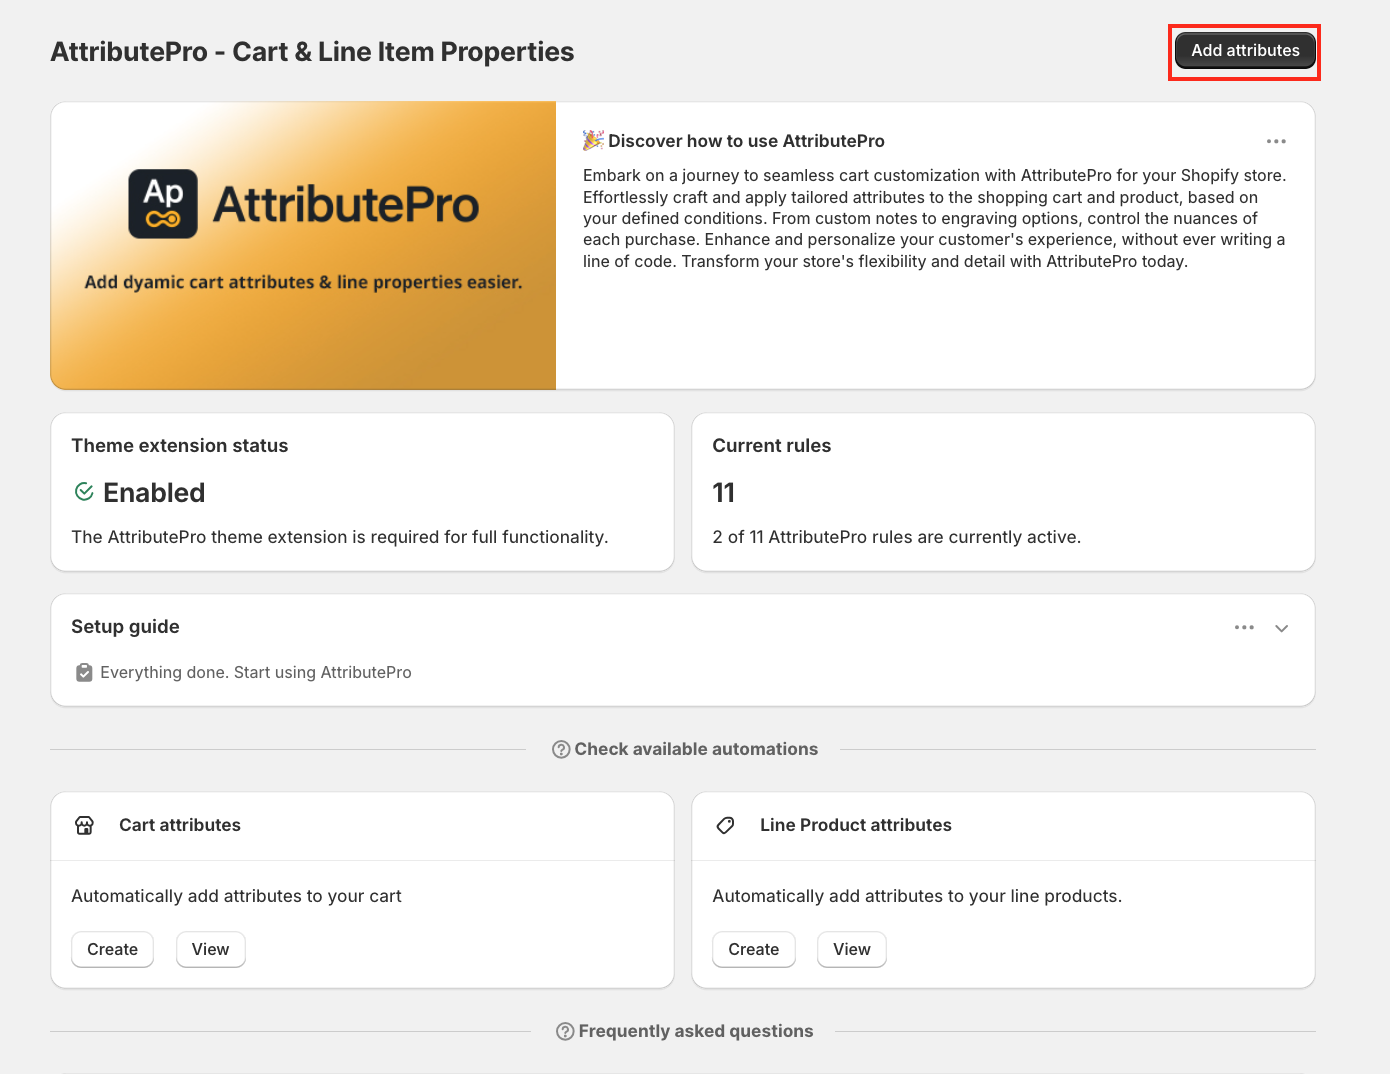Viewport: 1390px width, 1074px height.
Task: Click the party popper emoji in Discover heading
Action: point(593,141)
